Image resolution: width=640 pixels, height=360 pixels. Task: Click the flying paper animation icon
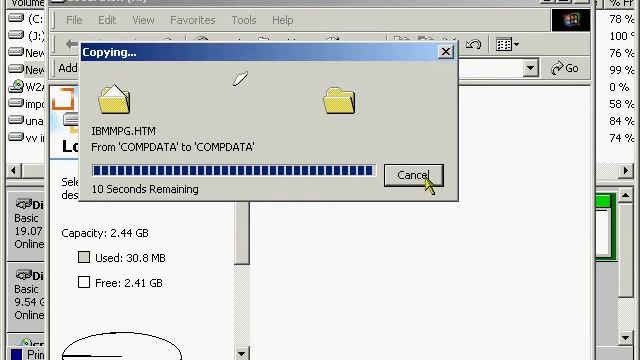240,78
